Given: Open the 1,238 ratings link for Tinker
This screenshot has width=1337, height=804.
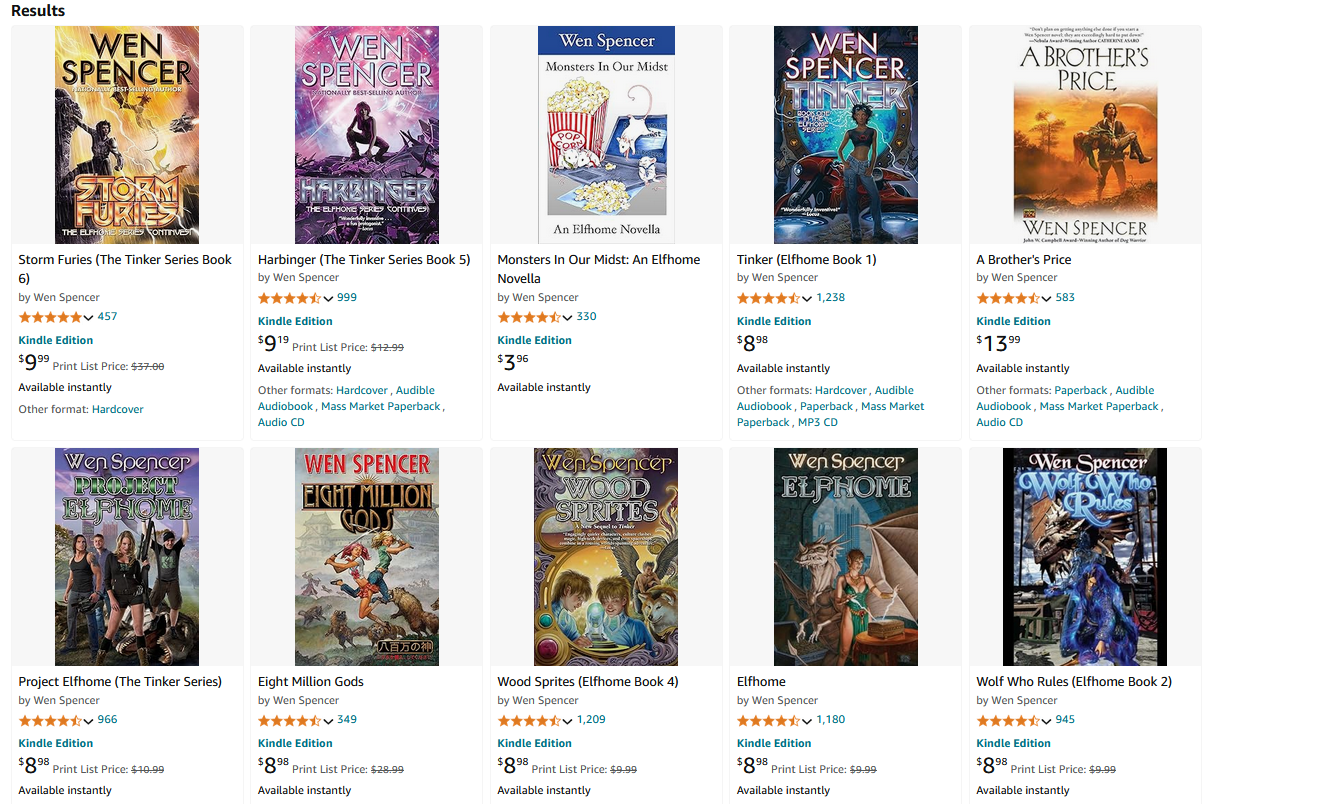Looking at the screenshot, I should [x=830, y=298].
